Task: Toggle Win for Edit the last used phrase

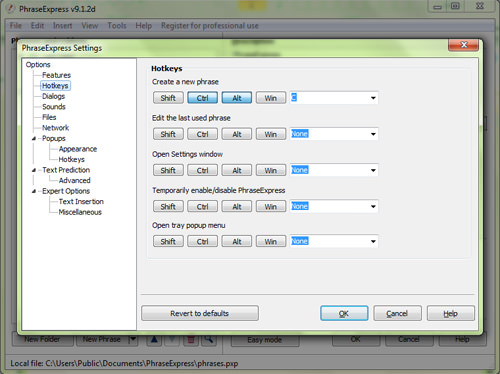Action: [271, 134]
